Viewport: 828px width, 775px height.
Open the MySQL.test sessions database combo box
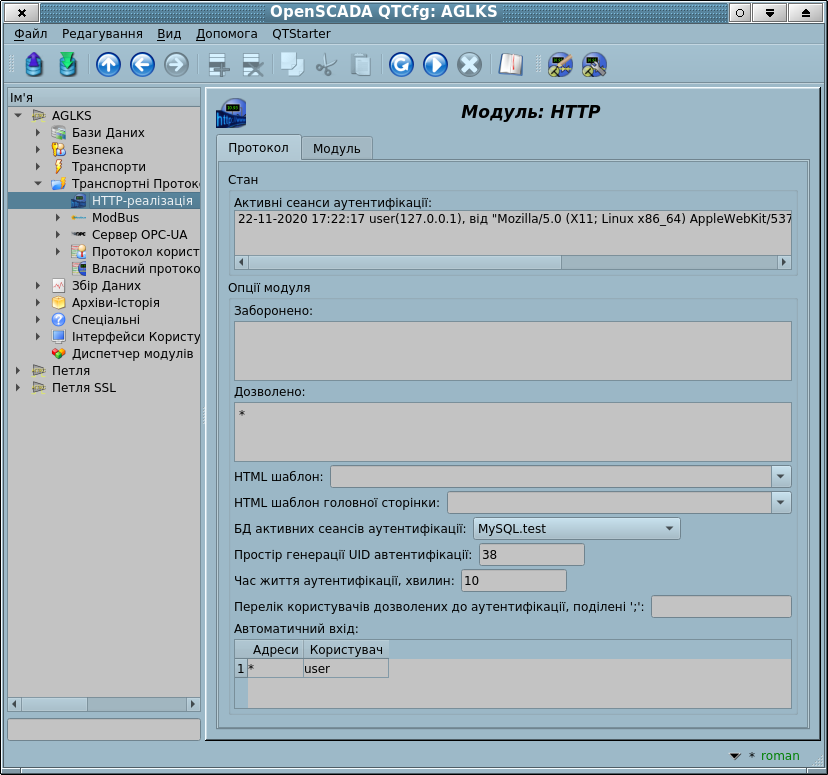[x=578, y=528]
